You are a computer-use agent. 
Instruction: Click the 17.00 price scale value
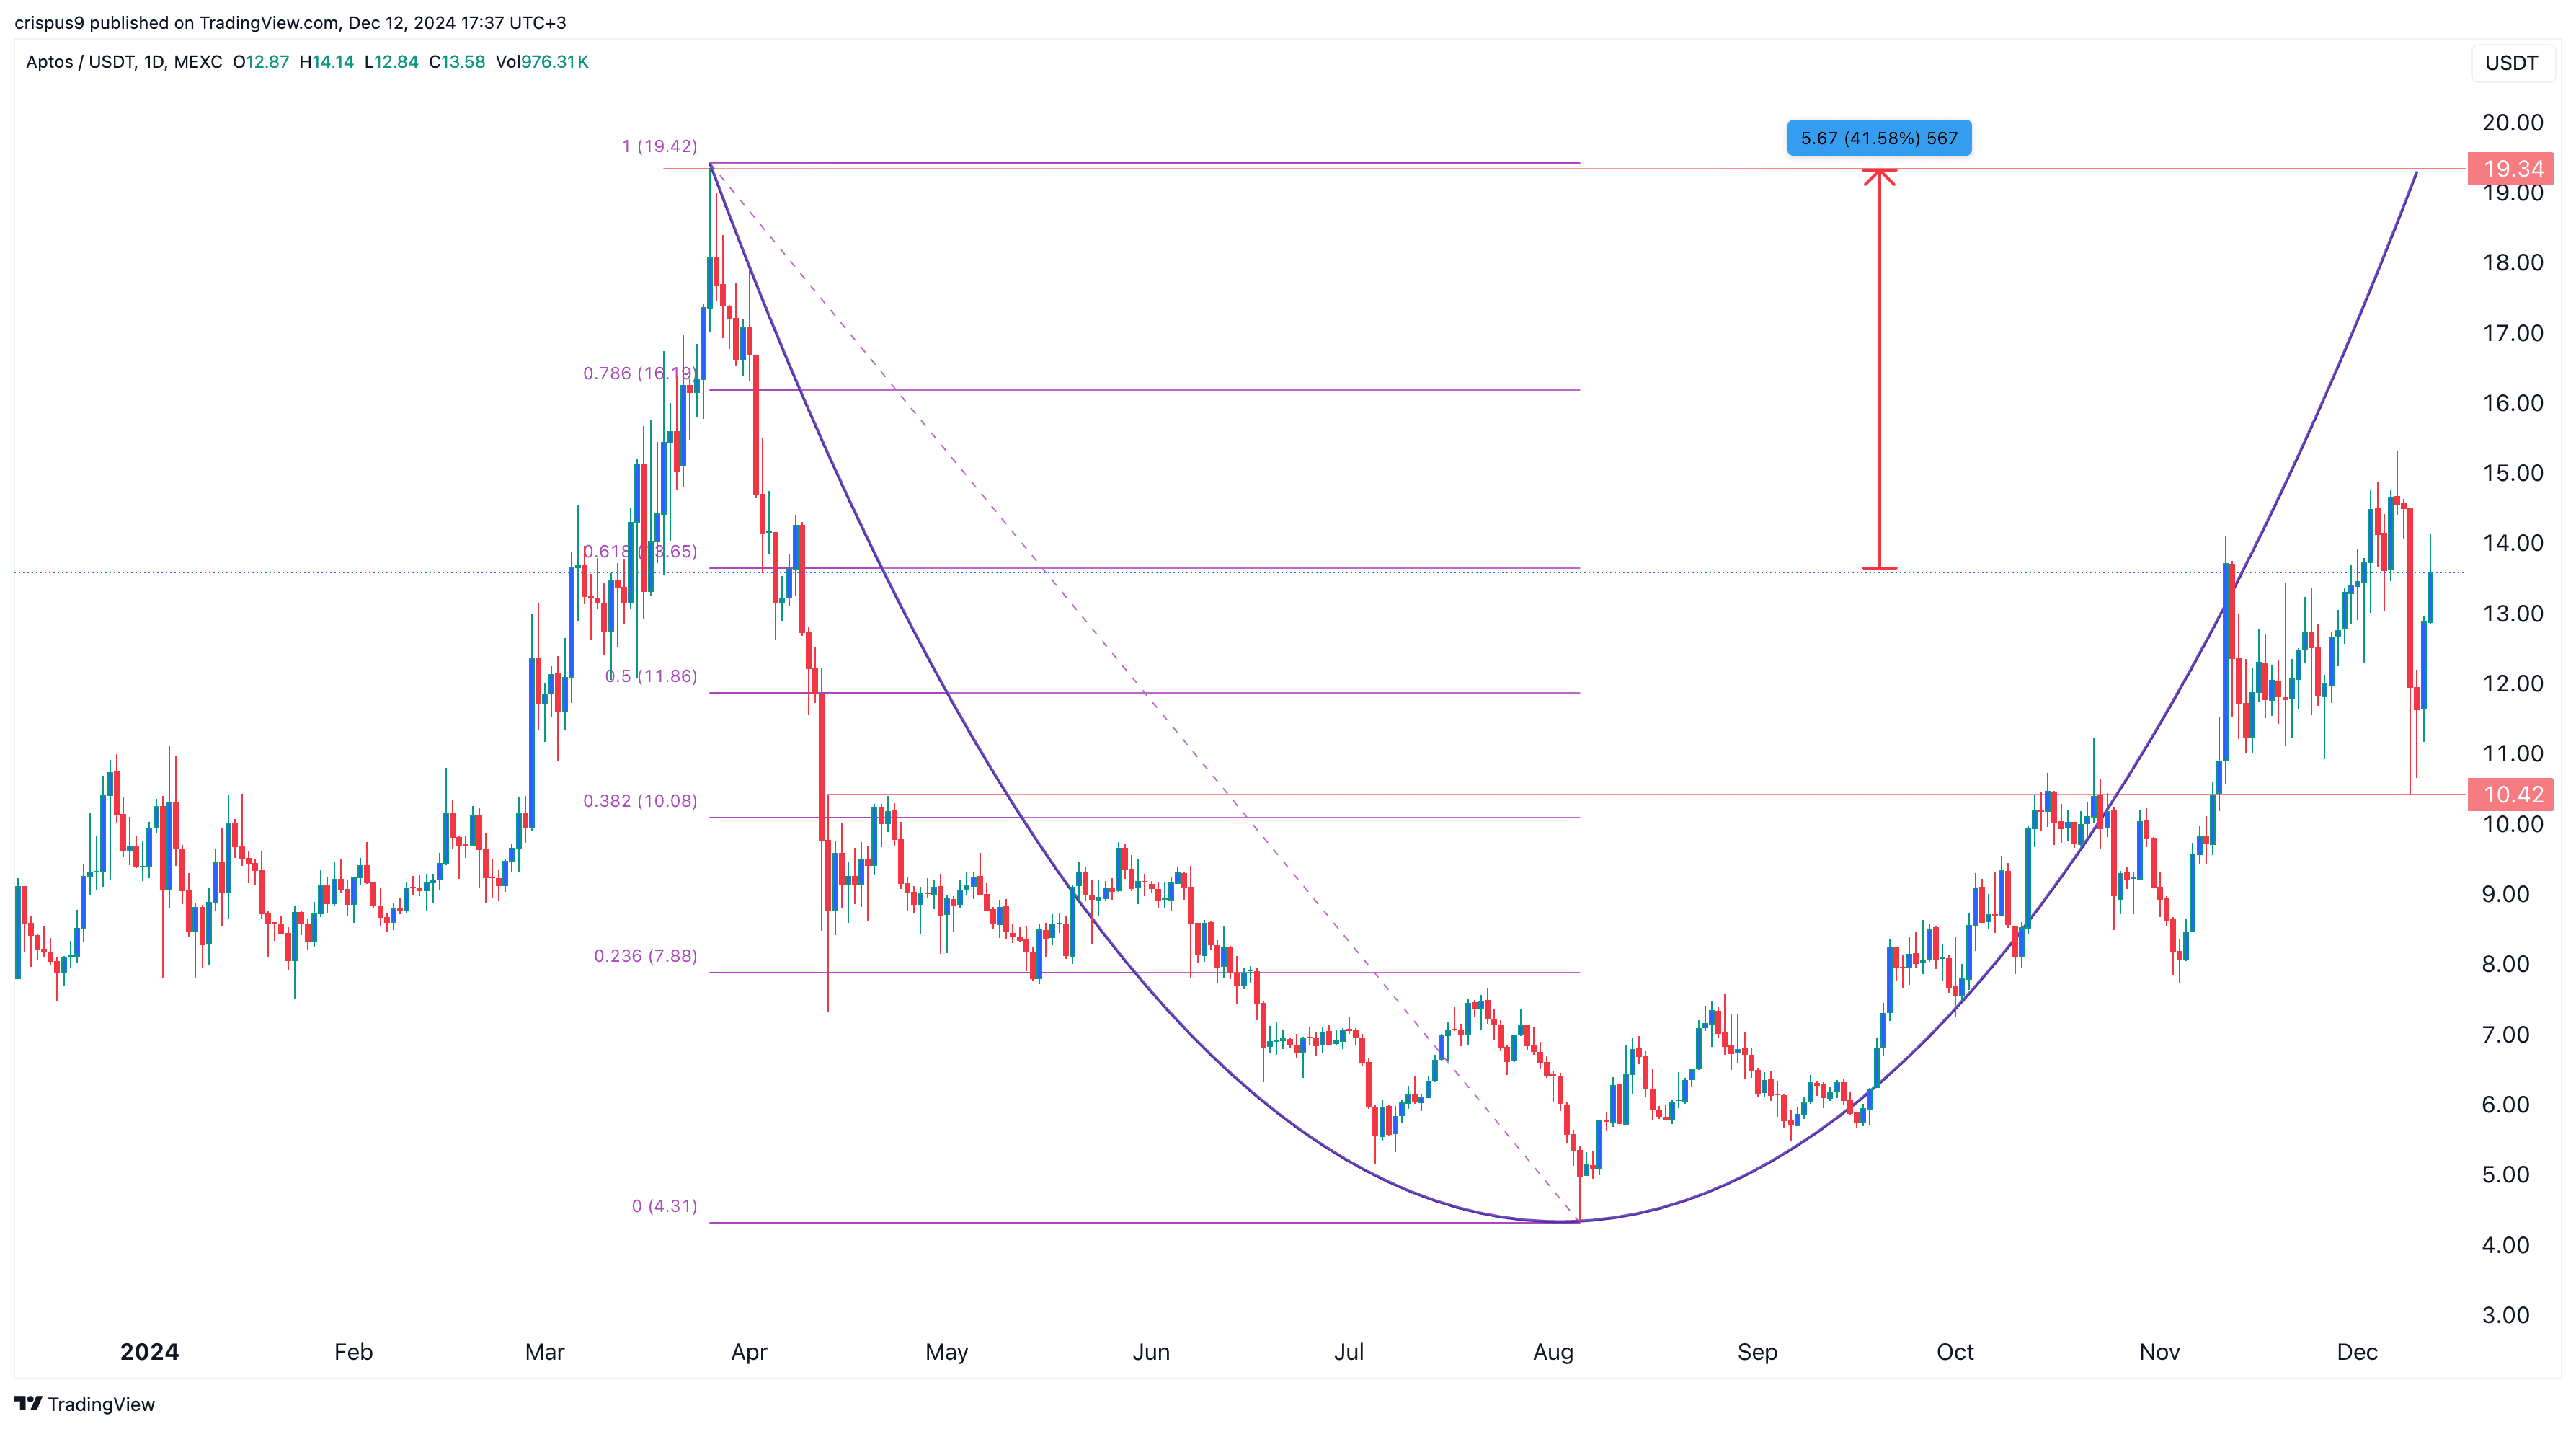point(2512,333)
